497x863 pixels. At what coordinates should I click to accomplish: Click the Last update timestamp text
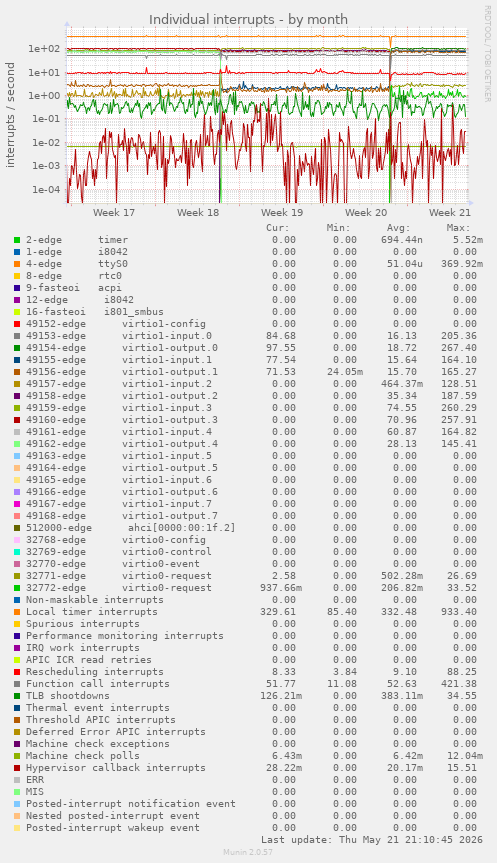tap(372, 840)
